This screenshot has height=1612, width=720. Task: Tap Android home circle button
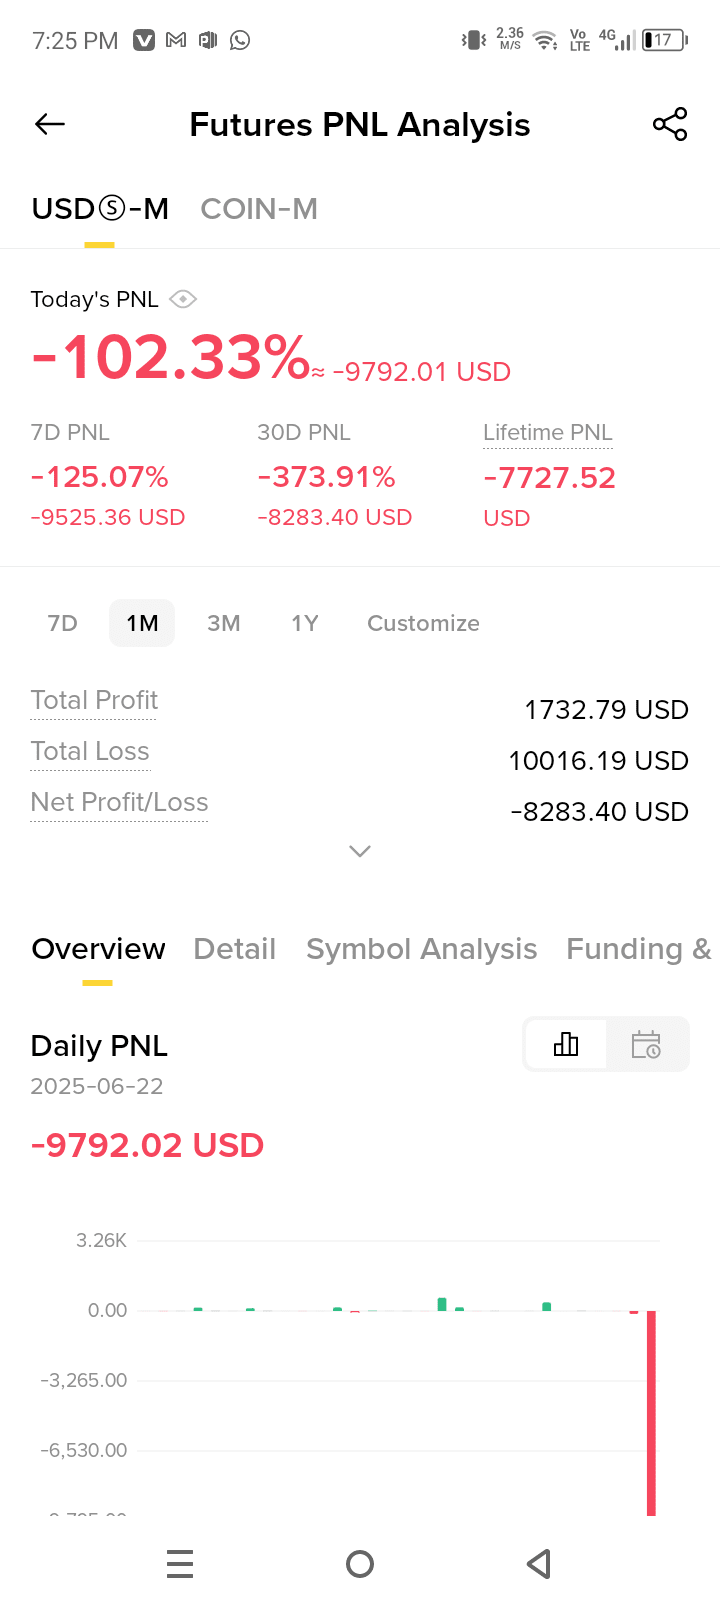coord(360,1564)
